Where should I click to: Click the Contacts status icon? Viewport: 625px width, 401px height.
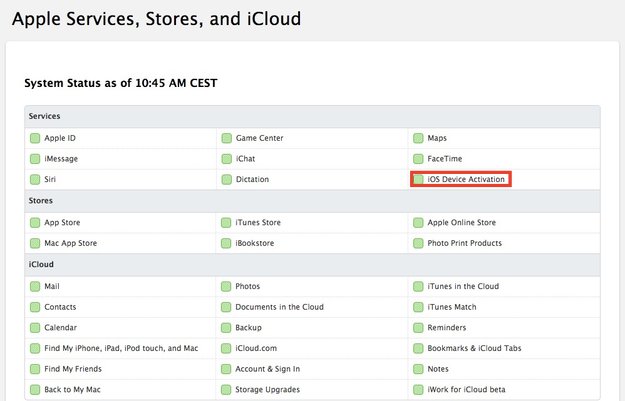pyautogui.click(x=35, y=307)
